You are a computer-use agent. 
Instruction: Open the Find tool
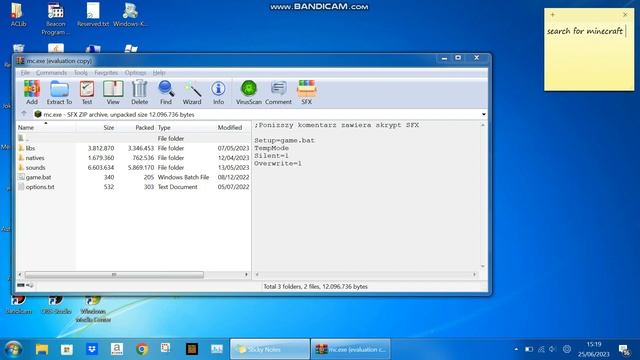166,92
